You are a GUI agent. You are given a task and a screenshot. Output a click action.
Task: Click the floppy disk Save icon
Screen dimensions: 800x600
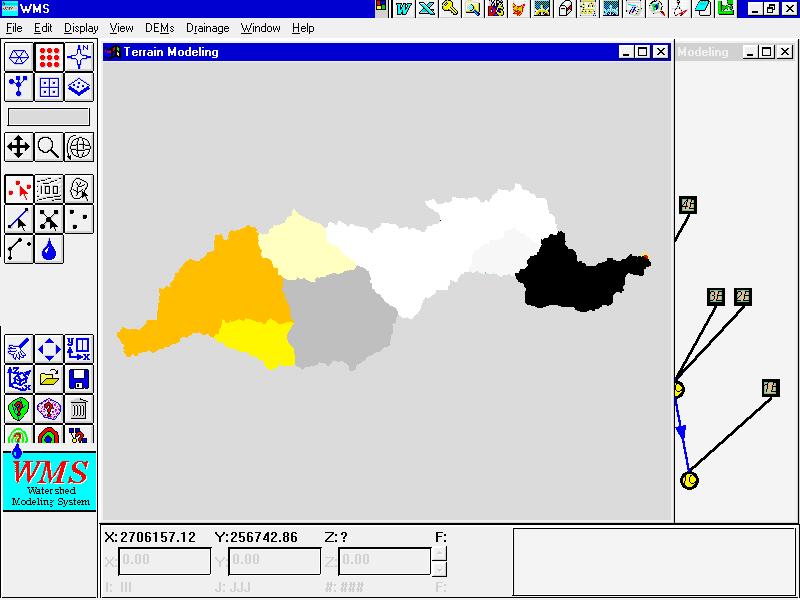(79, 379)
